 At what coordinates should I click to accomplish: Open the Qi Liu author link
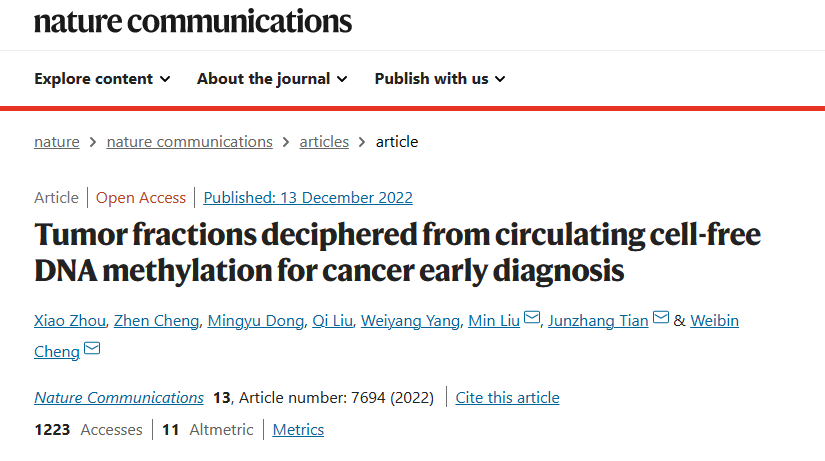point(333,320)
